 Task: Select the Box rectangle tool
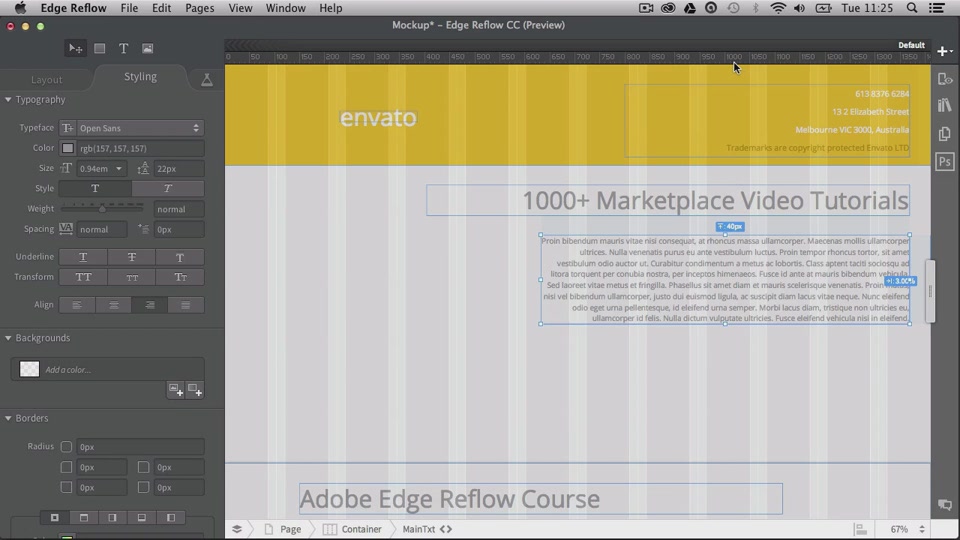pos(99,48)
